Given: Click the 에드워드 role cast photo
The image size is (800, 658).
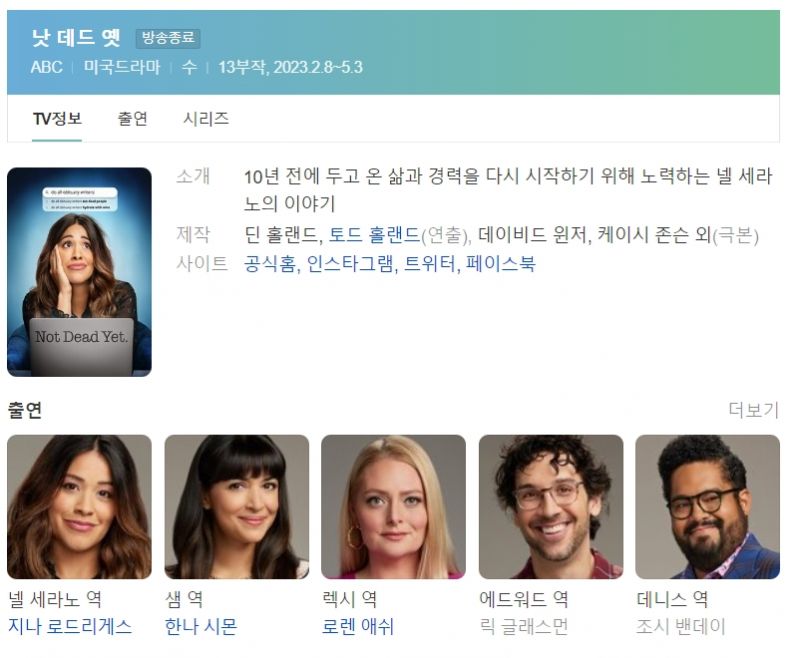Looking at the screenshot, I should coord(551,507).
